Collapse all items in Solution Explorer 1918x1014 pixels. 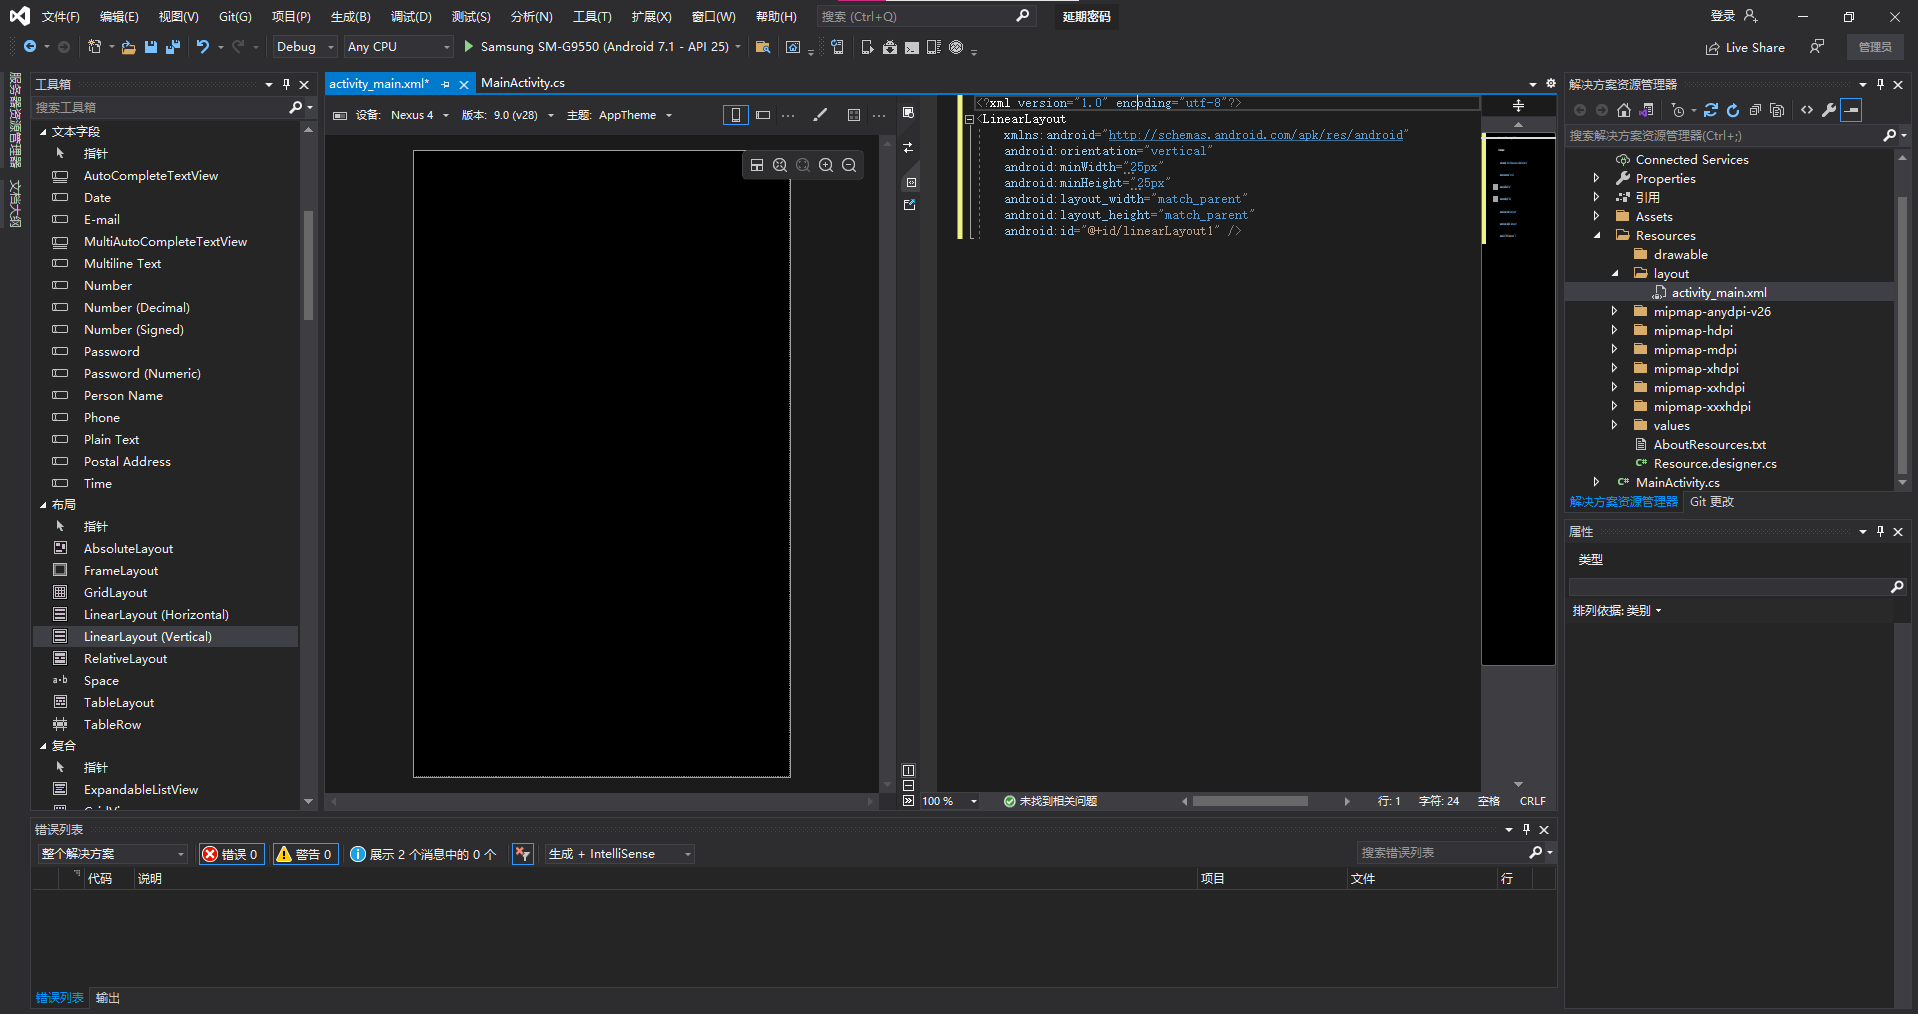[x=1755, y=110]
